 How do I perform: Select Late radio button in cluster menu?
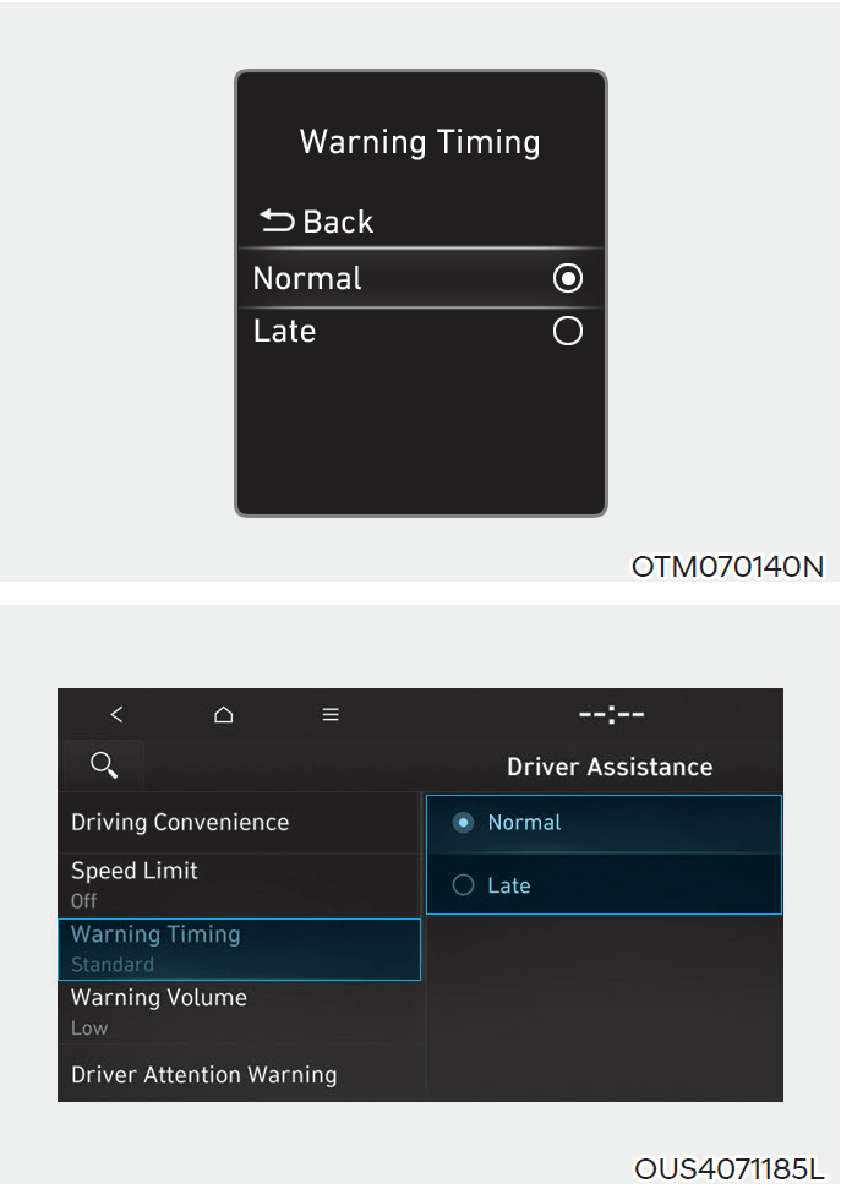click(568, 331)
